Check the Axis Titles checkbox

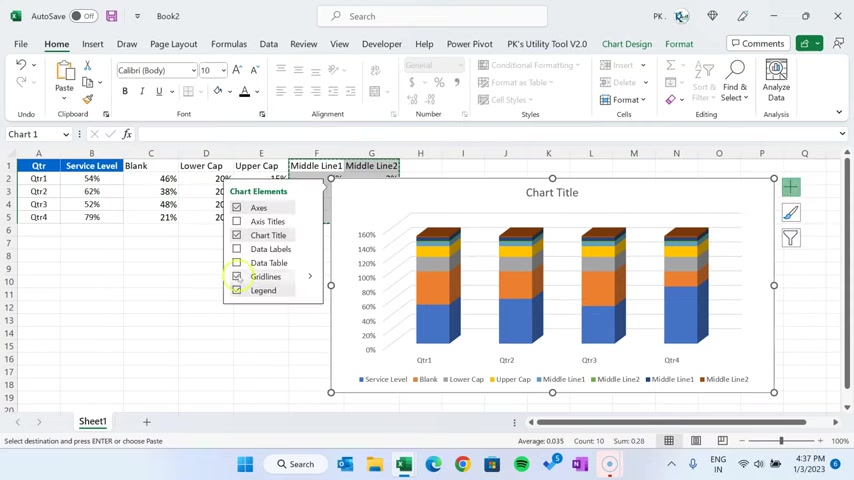tap(236, 221)
